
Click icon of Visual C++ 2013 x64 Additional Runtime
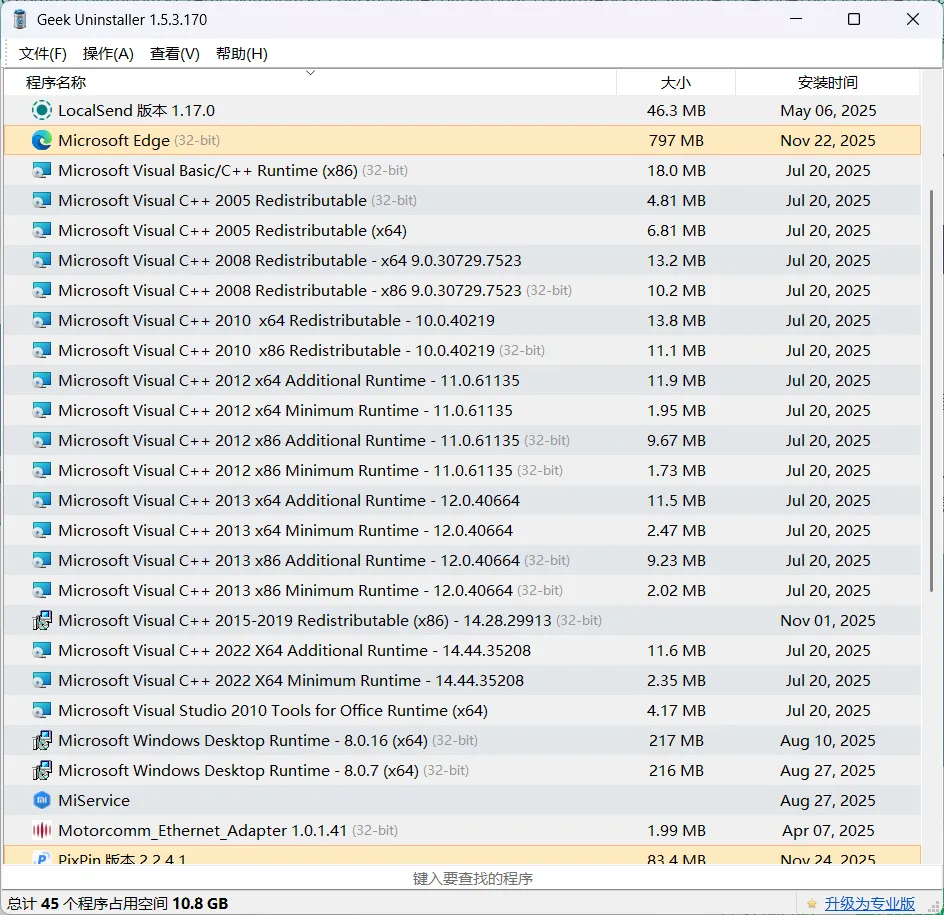(42, 500)
